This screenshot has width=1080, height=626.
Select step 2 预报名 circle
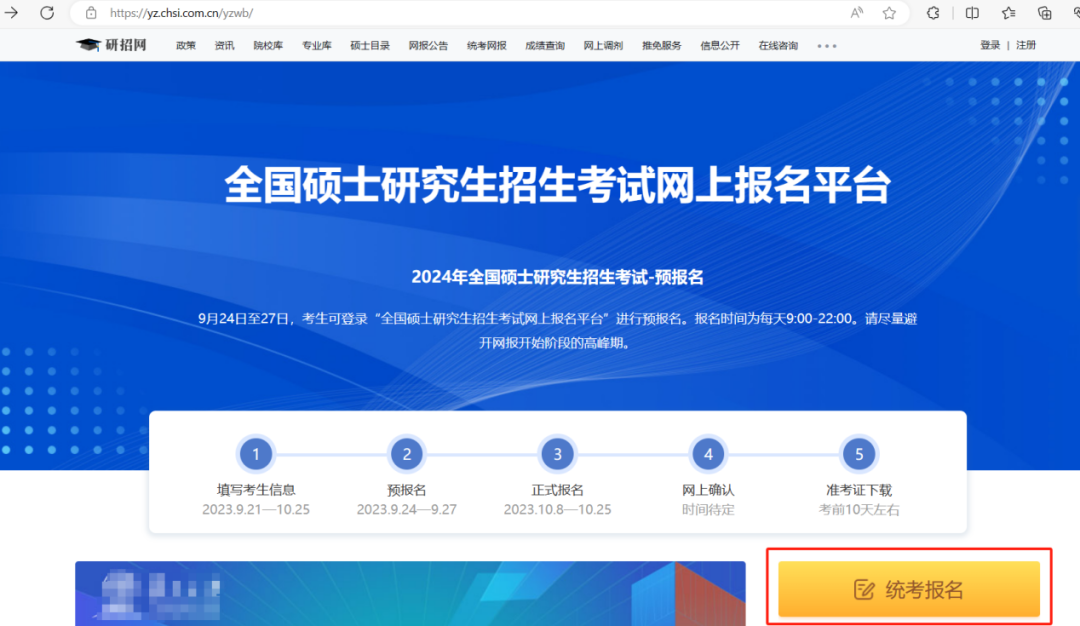pos(406,455)
